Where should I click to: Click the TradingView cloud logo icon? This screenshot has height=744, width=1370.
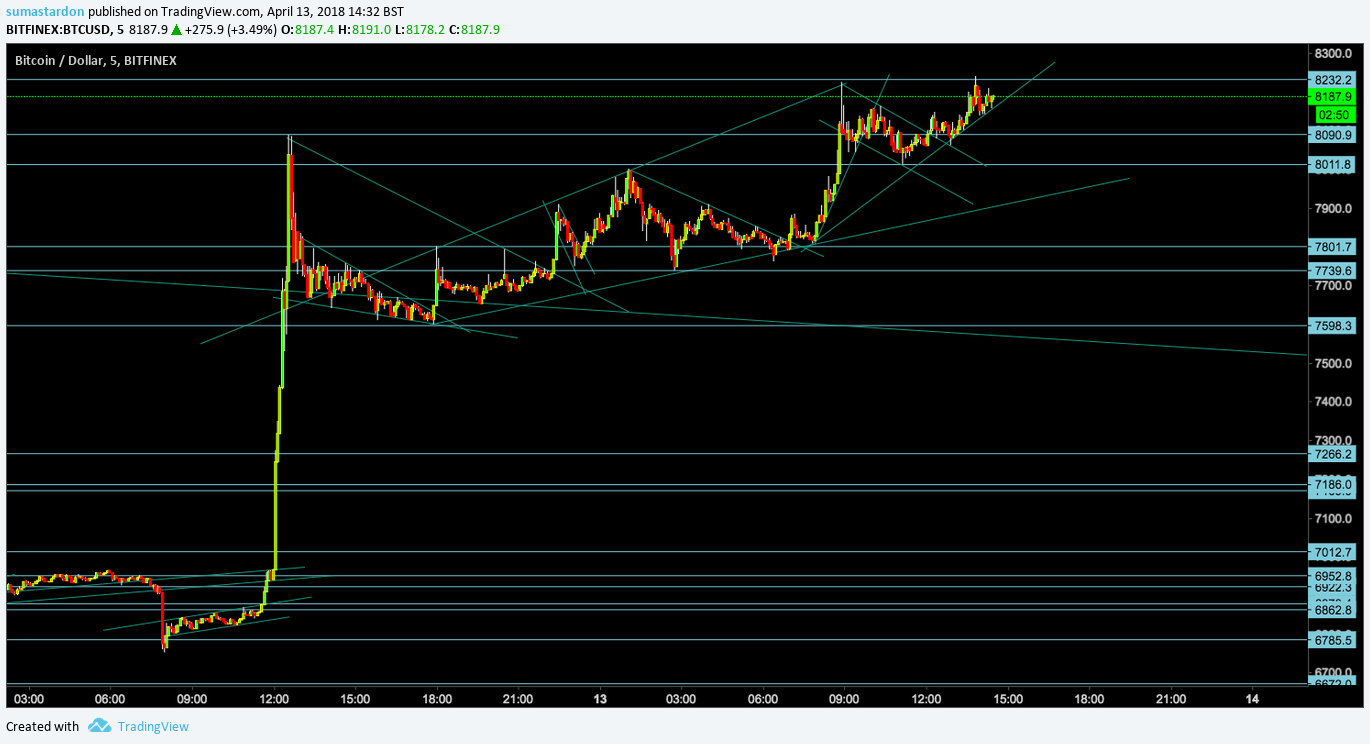[98, 726]
